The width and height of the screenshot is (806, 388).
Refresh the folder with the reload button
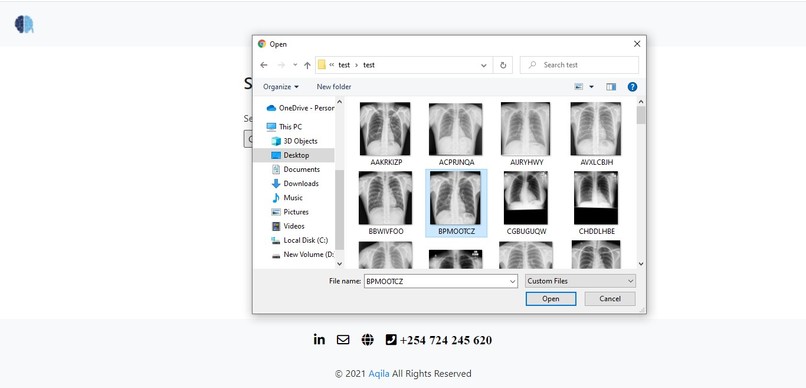point(503,65)
